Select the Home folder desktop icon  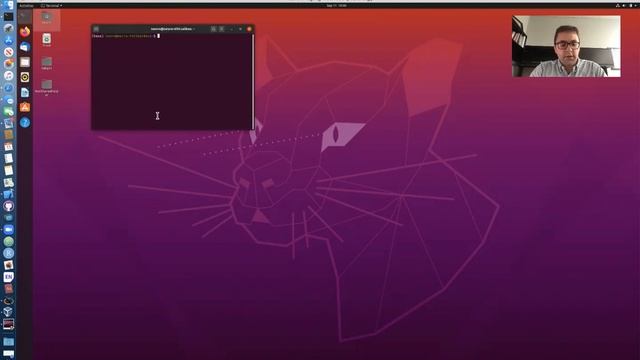47,18
